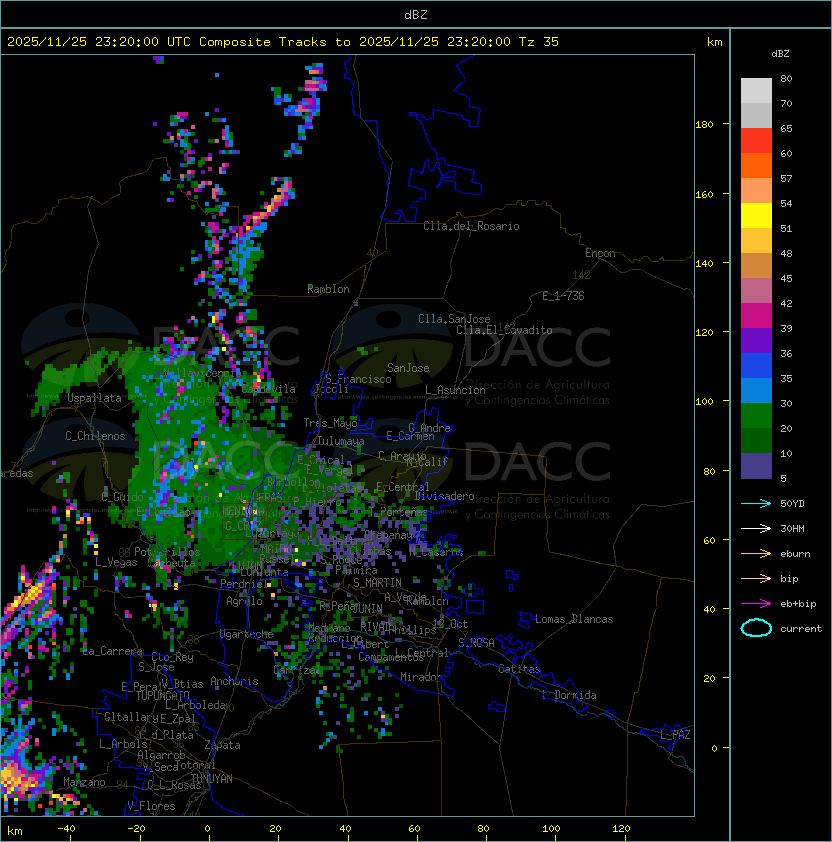The height and width of the screenshot is (842, 832).
Task: Click the 'km' label at bottom left
Action: pyautogui.click(x=15, y=831)
